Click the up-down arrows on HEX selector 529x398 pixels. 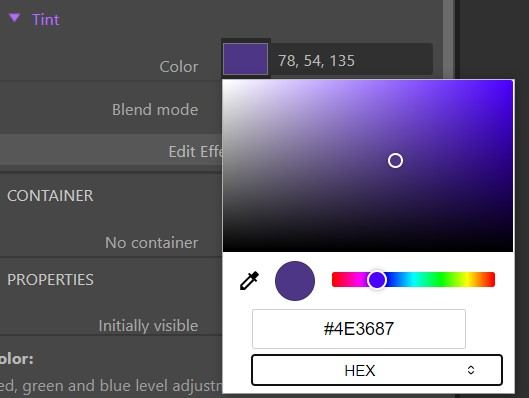coord(471,370)
